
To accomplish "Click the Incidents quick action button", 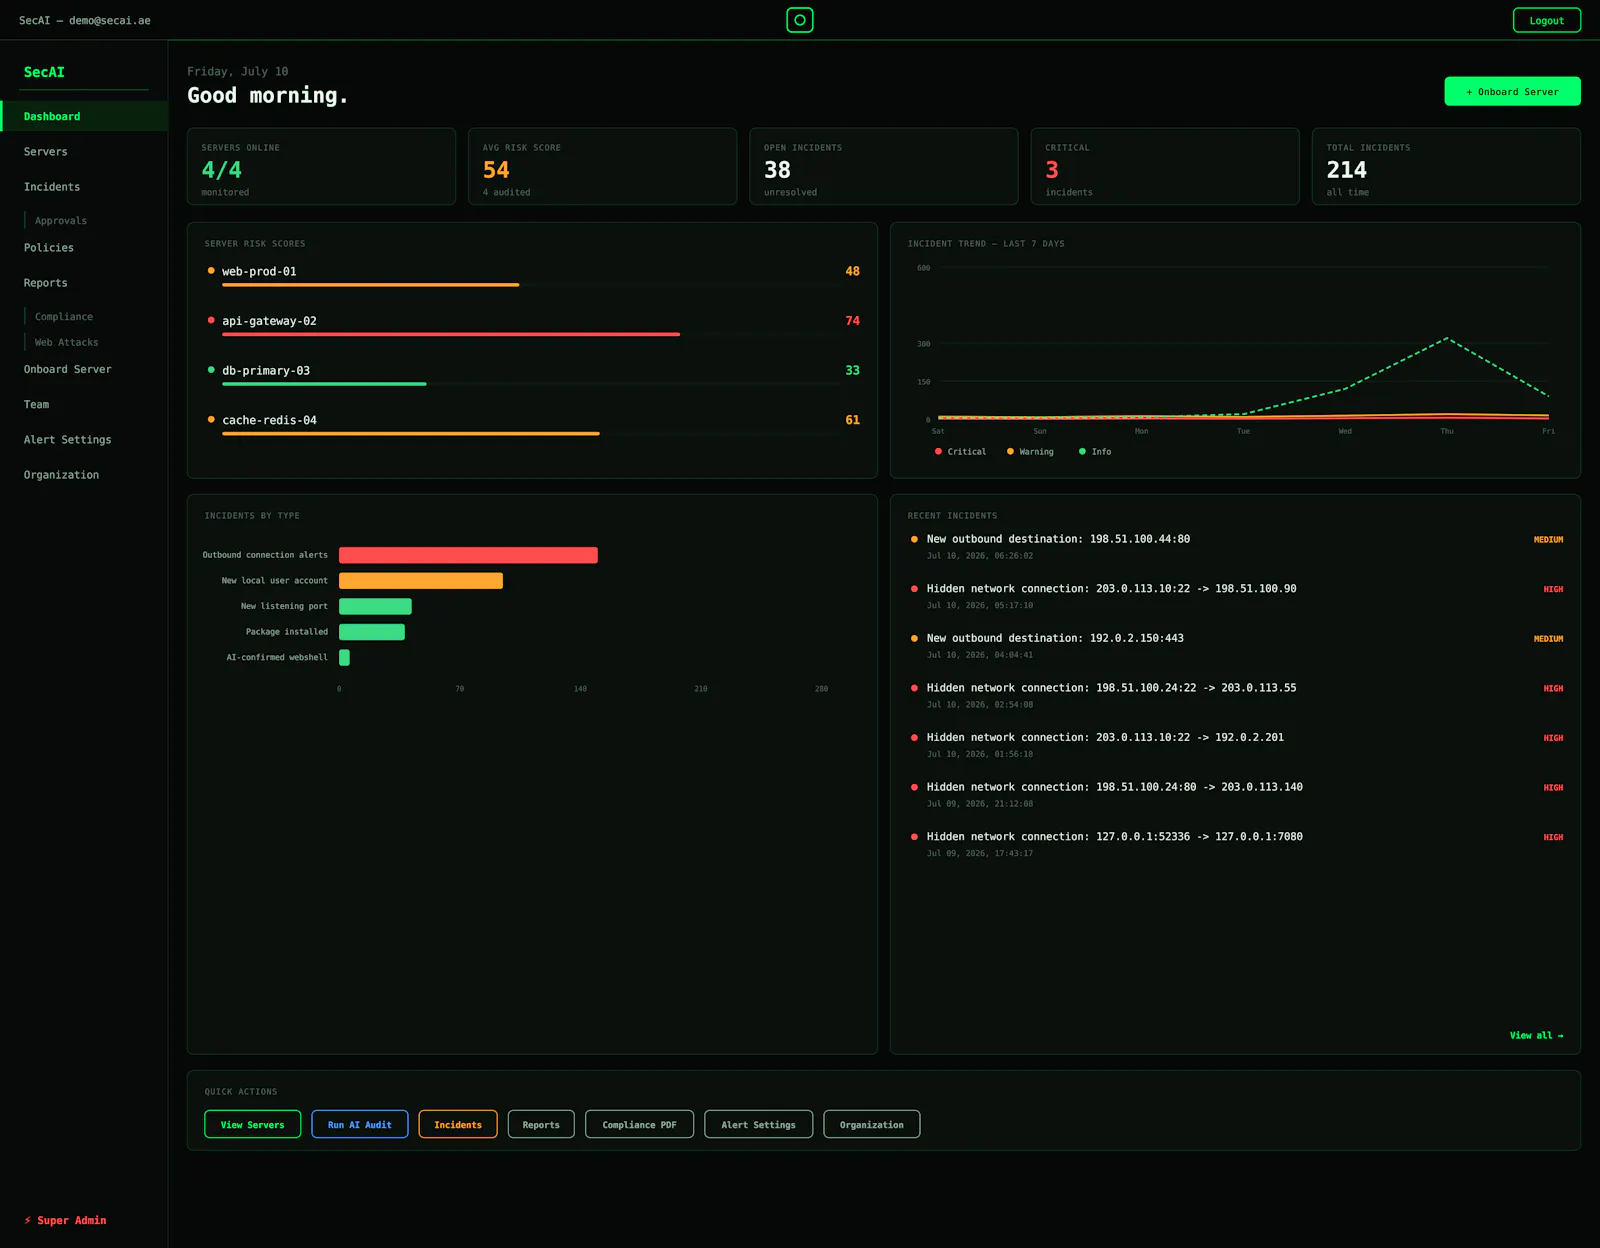I will (x=458, y=1125).
